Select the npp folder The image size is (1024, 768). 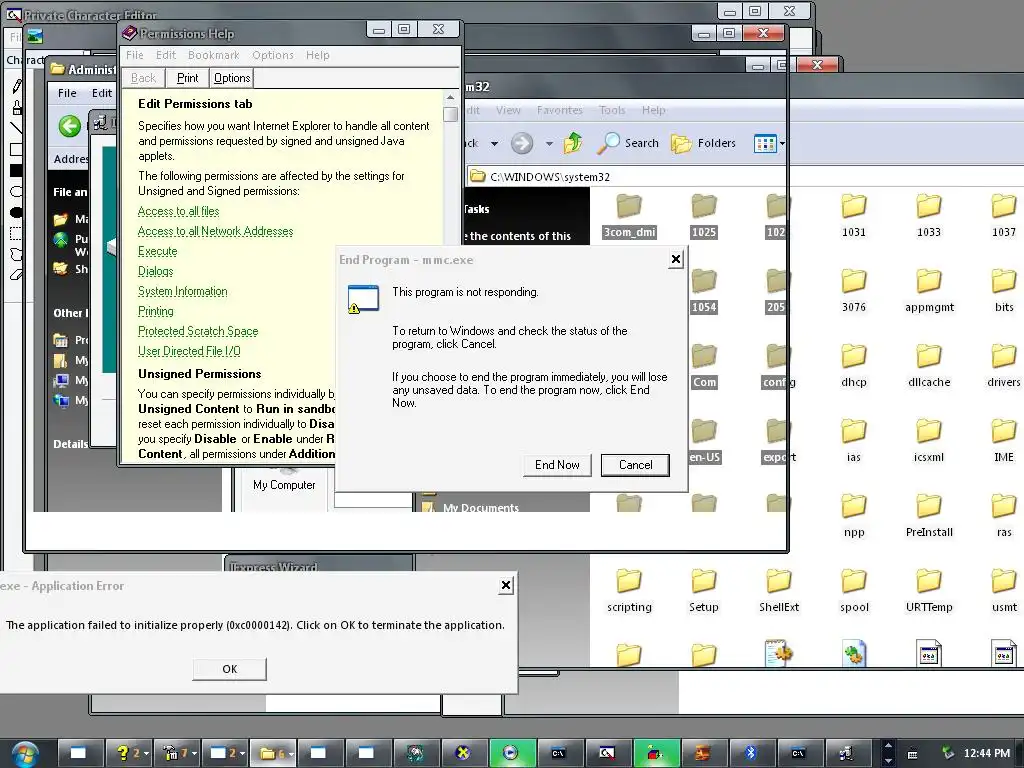click(854, 516)
